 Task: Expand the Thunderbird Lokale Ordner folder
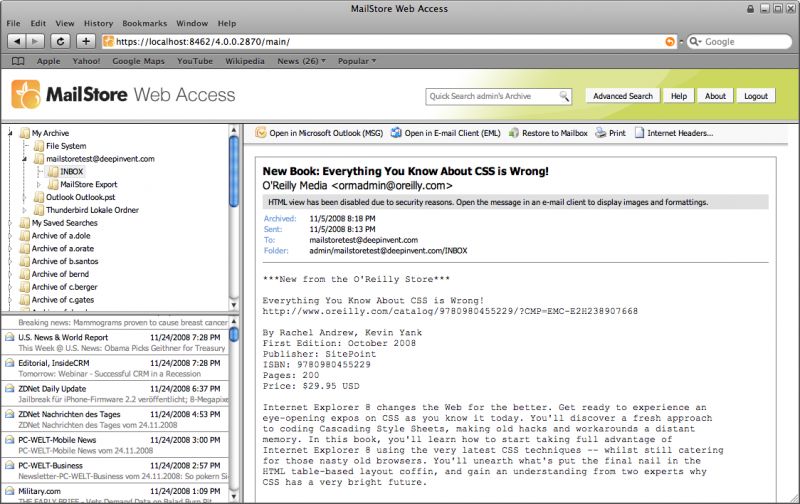24,210
